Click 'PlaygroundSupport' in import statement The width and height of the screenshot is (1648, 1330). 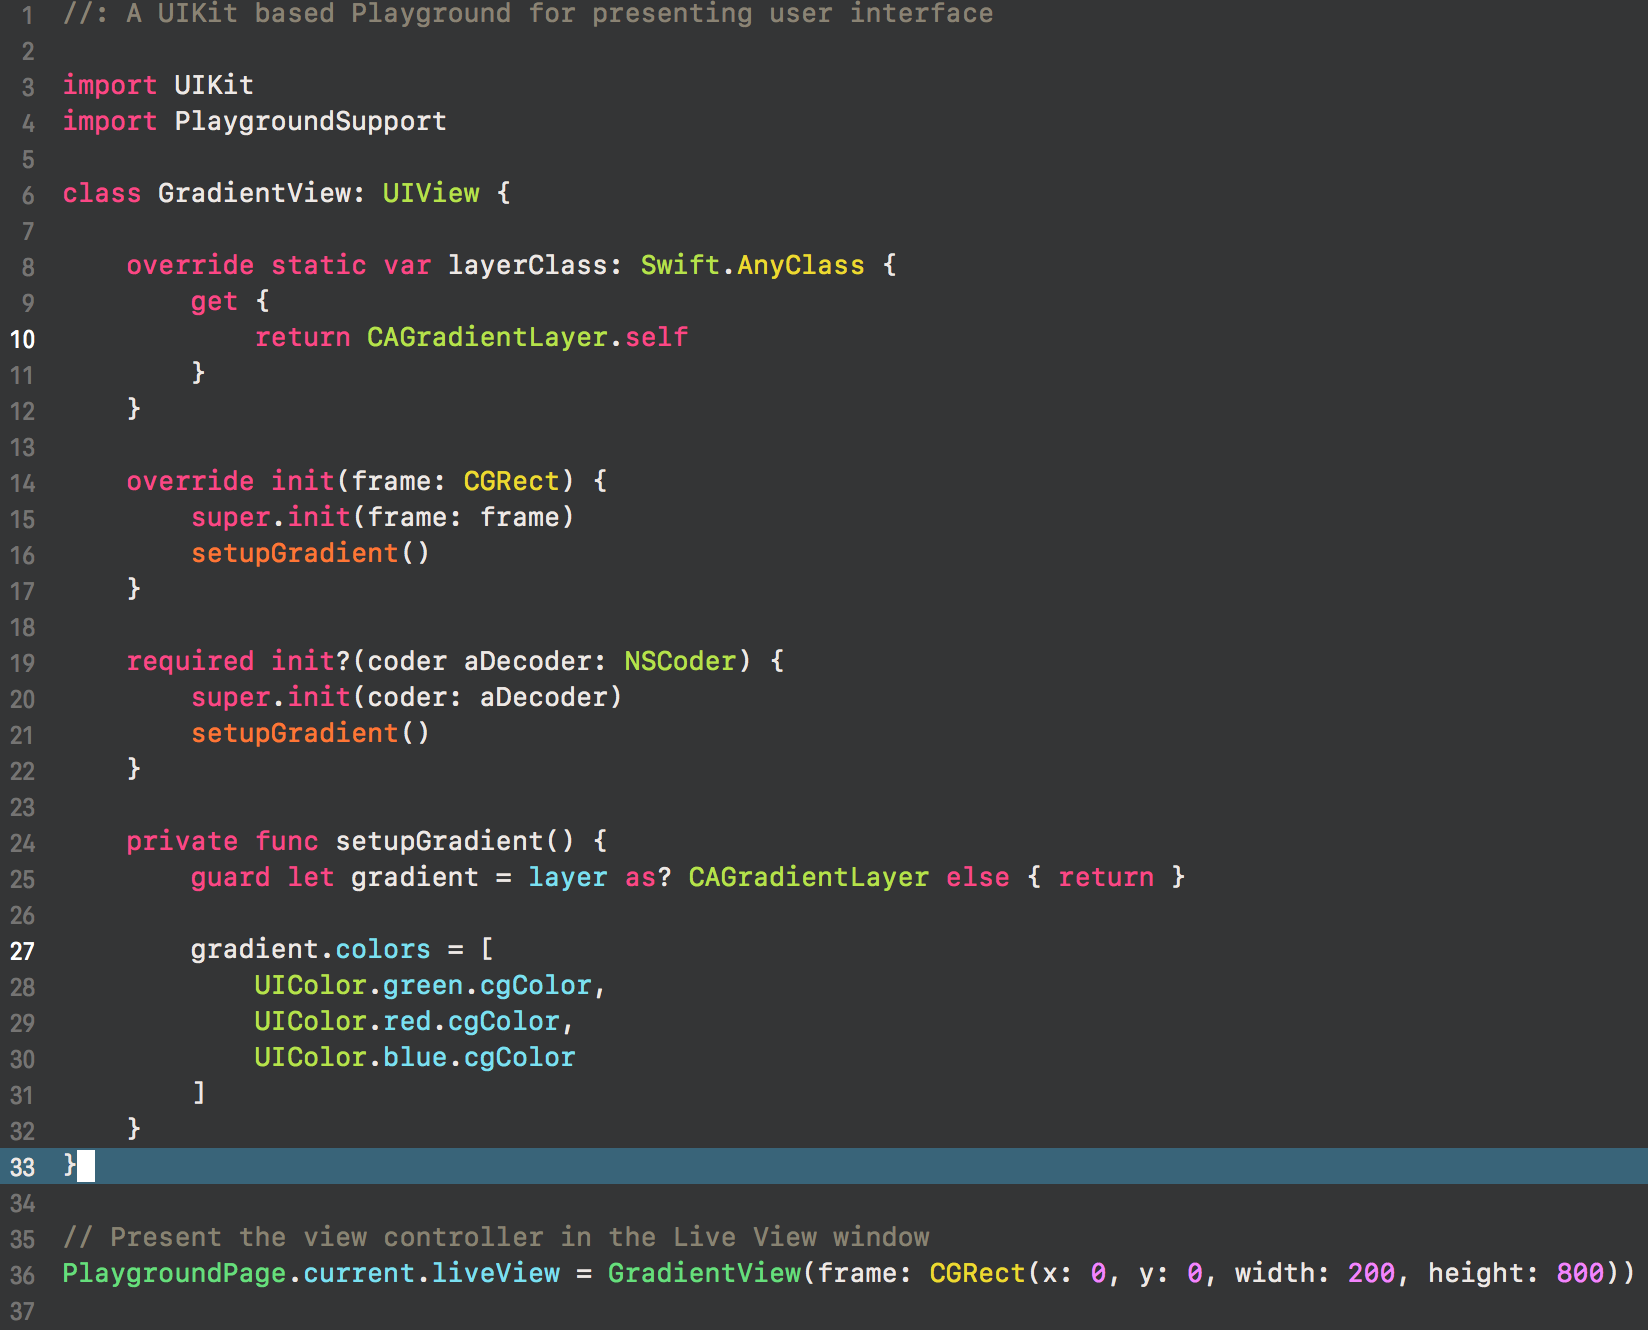pyautogui.click(x=310, y=121)
